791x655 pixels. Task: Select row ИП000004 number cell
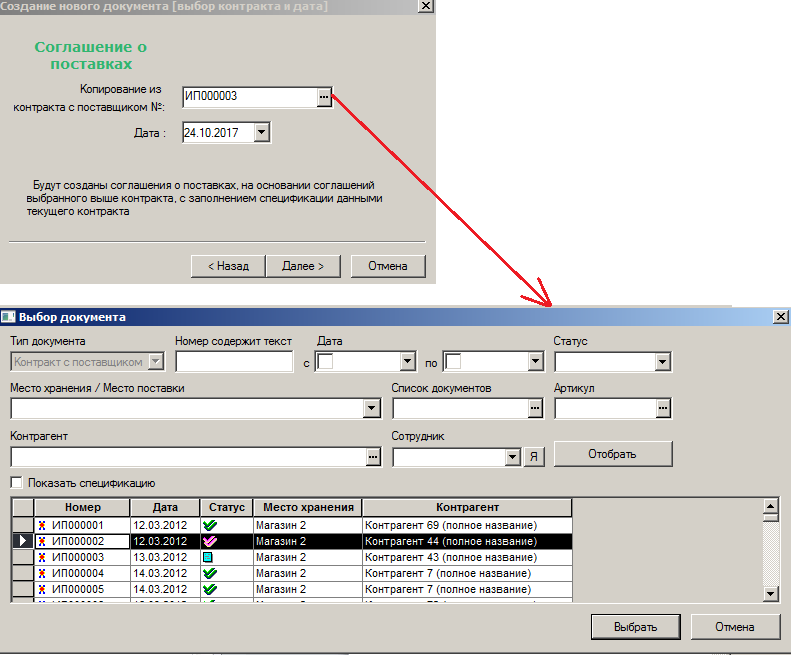(x=82, y=573)
